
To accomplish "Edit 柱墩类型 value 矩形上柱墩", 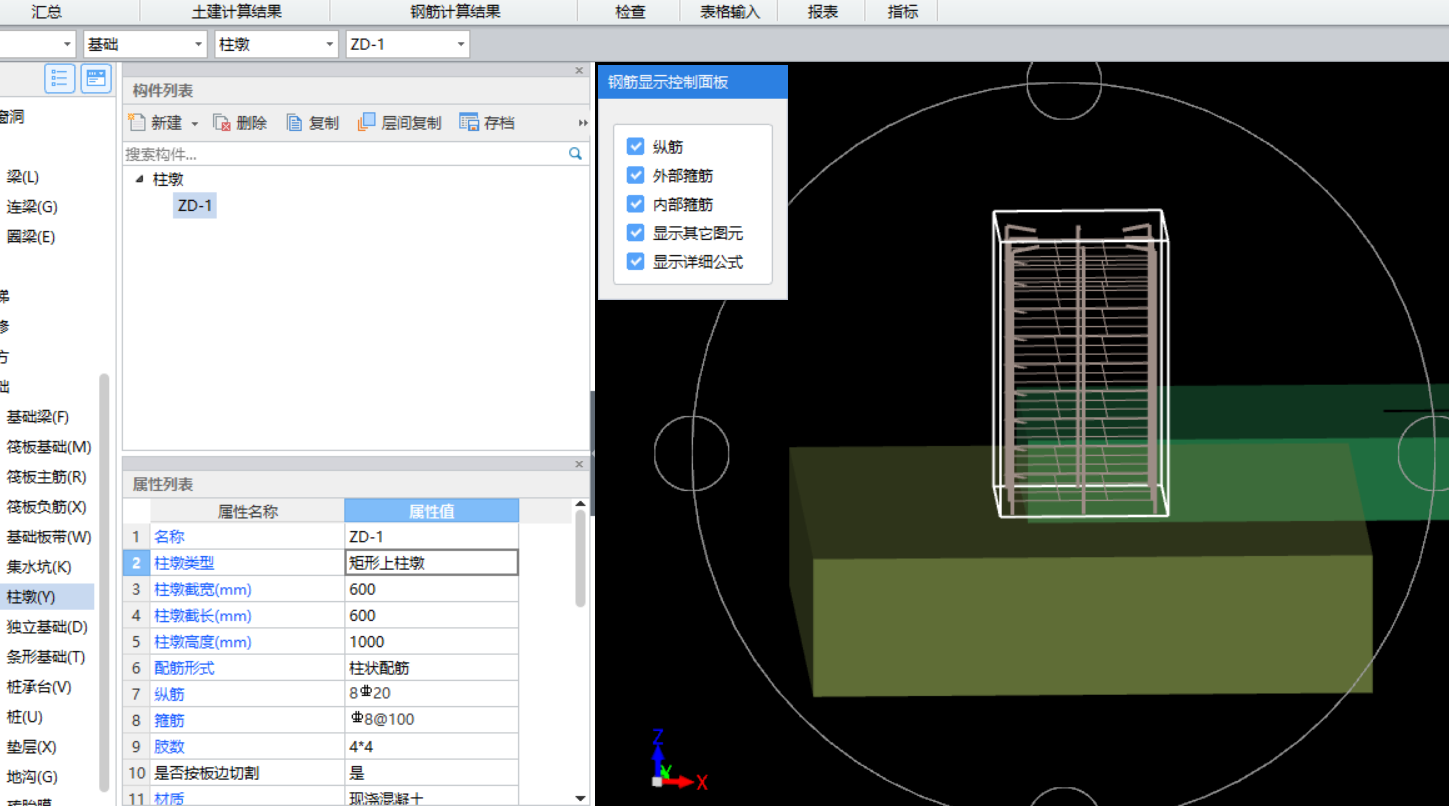I will [x=432, y=563].
